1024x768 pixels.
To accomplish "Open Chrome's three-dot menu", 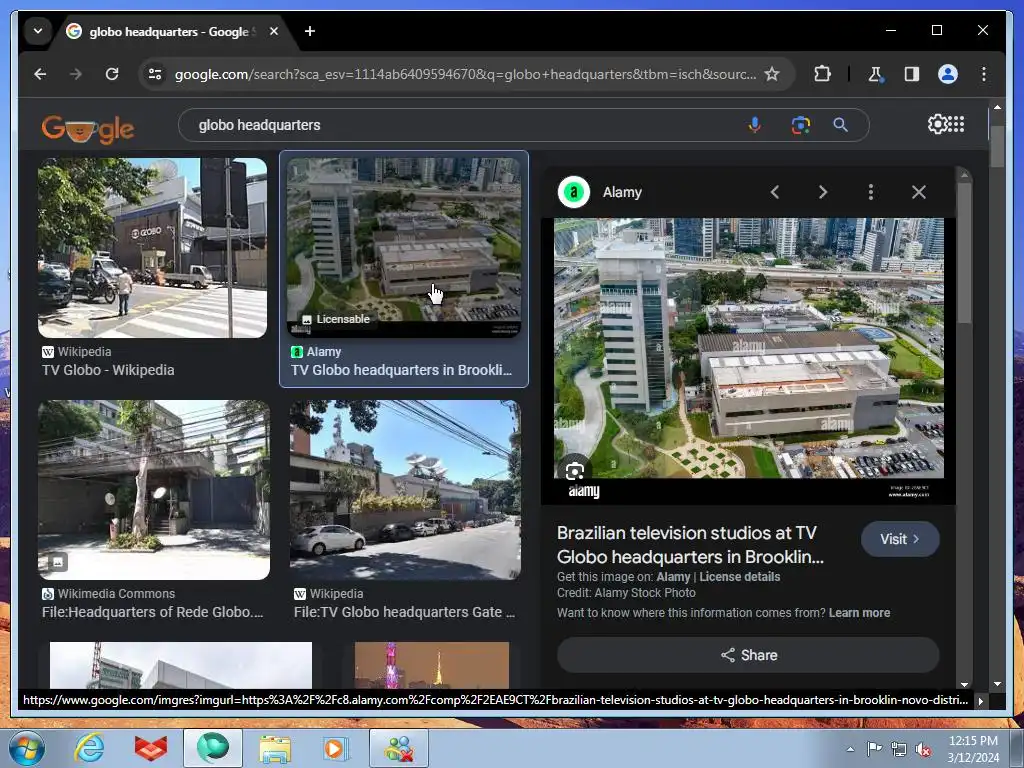I will (984, 74).
